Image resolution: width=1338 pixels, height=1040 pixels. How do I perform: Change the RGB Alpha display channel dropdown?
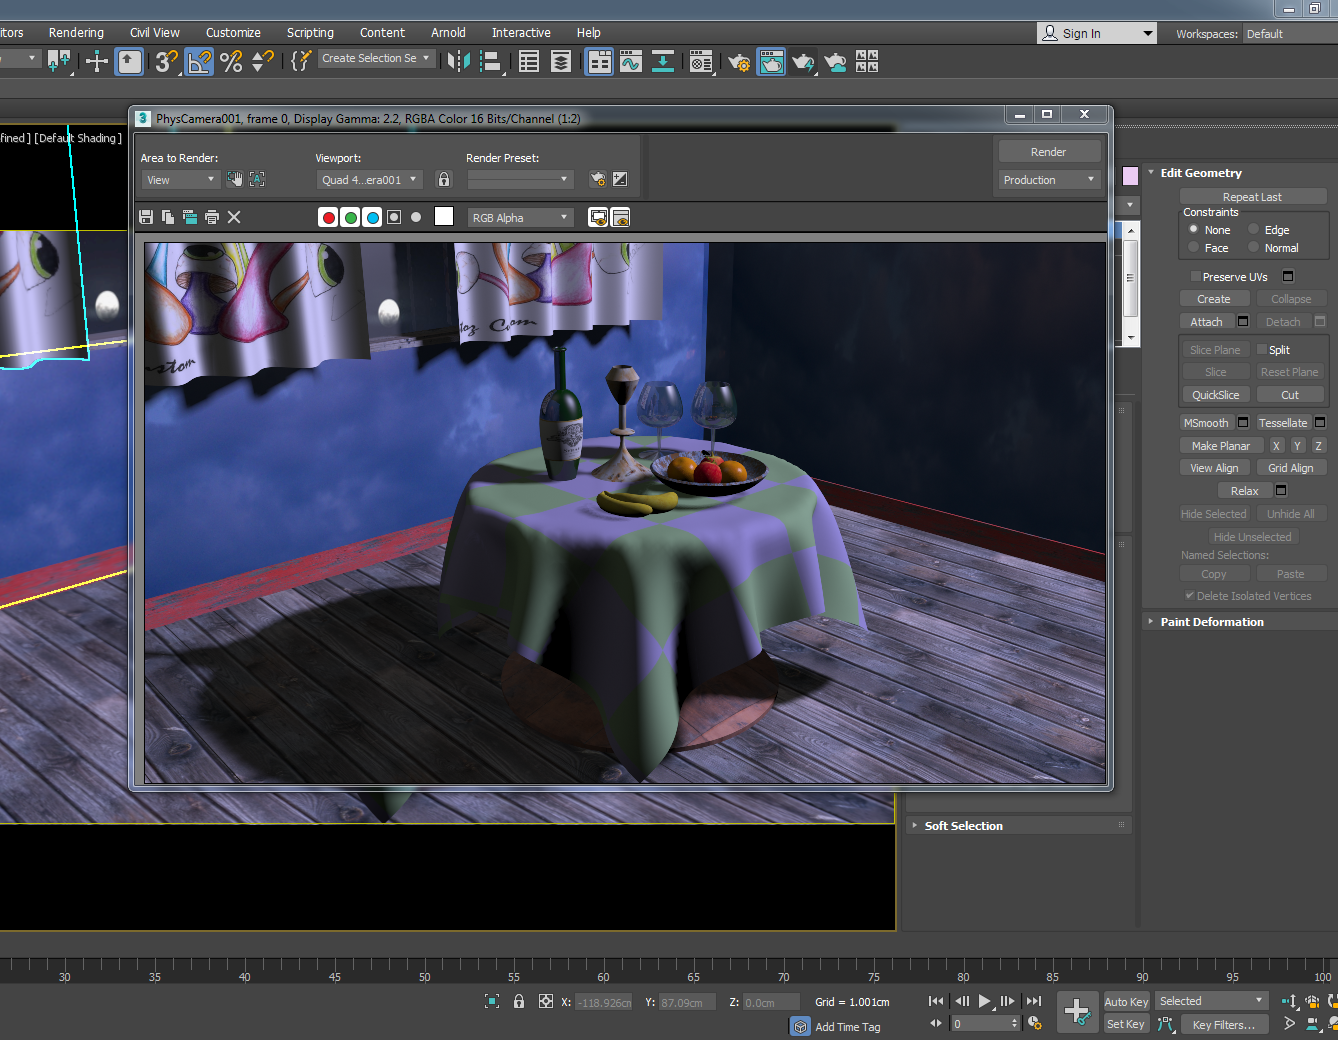(x=520, y=217)
